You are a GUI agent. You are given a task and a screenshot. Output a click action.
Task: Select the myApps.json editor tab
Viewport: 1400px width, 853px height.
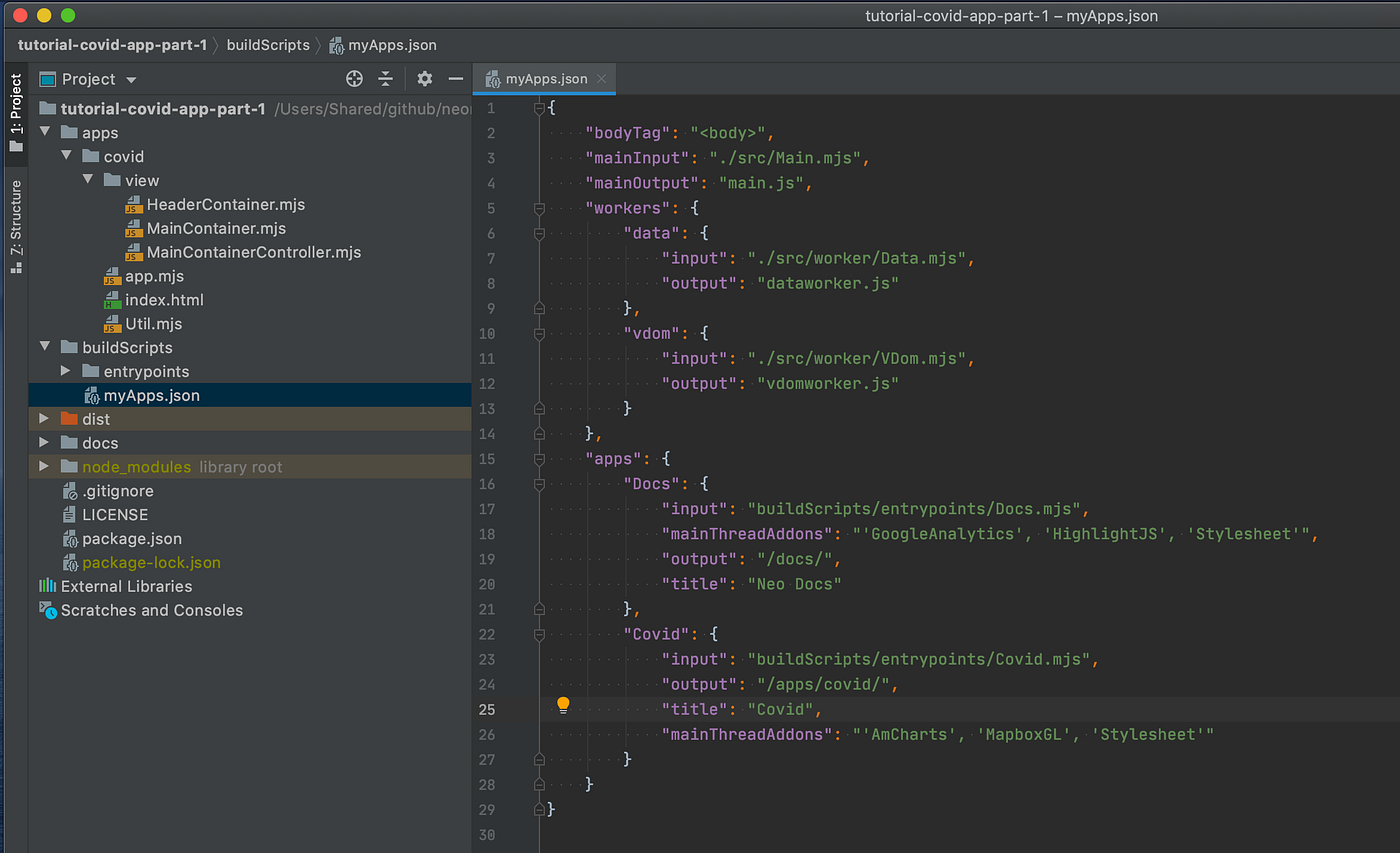(x=546, y=79)
